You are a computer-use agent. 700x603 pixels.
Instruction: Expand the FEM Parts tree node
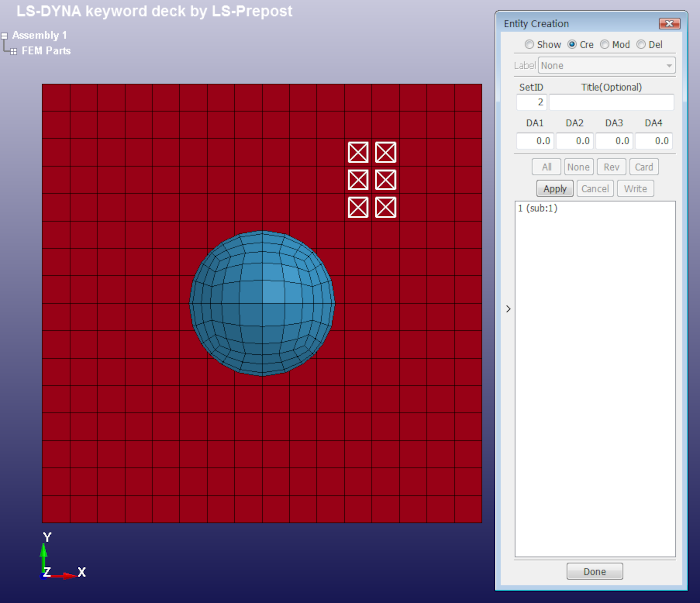[13, 51]
